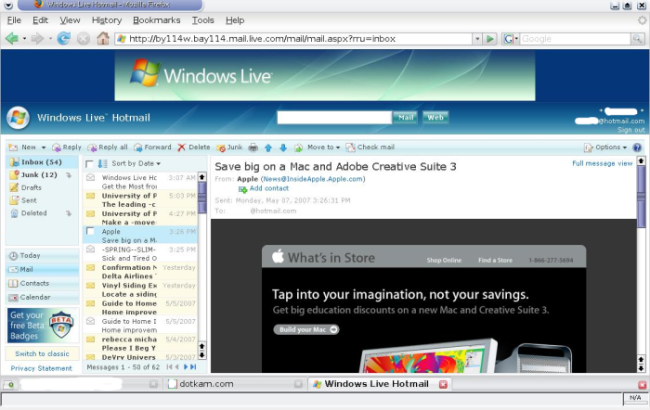Click the Add contact link
This screenshot has width=650, height=410.
point(269,189)
